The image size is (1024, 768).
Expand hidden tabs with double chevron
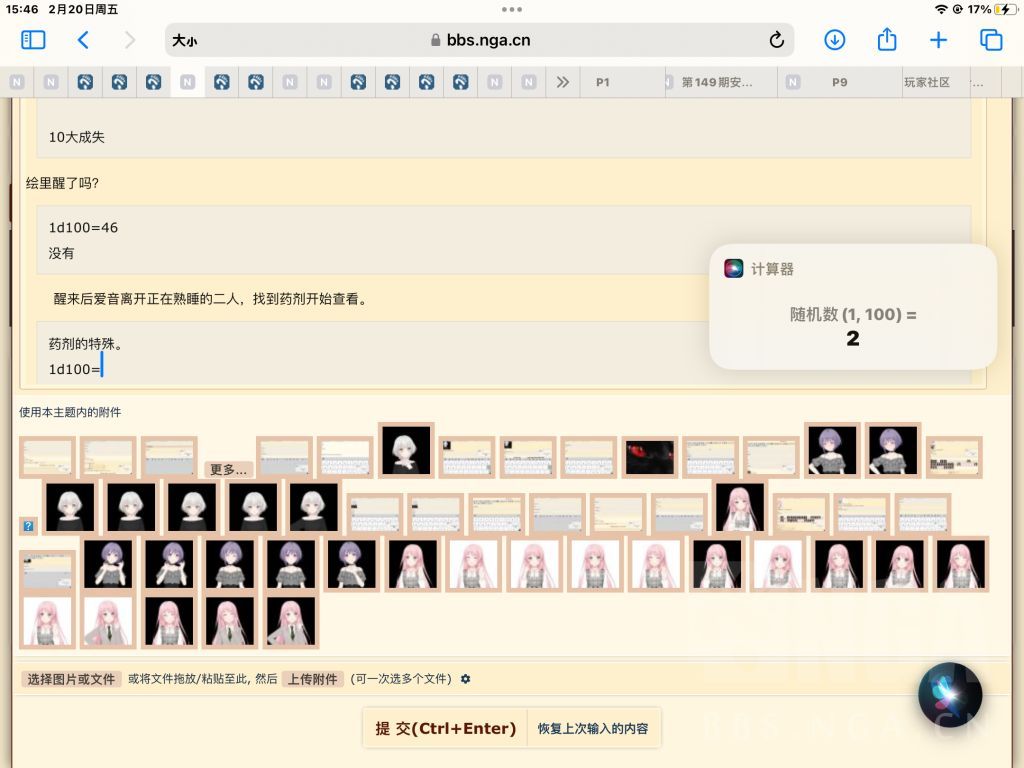562,82
